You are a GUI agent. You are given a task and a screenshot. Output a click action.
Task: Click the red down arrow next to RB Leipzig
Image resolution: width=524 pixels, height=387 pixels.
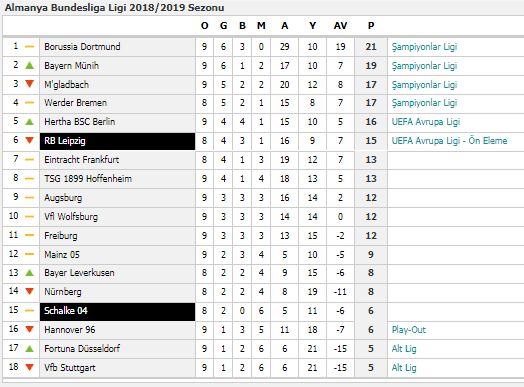(x=29, y=140)
